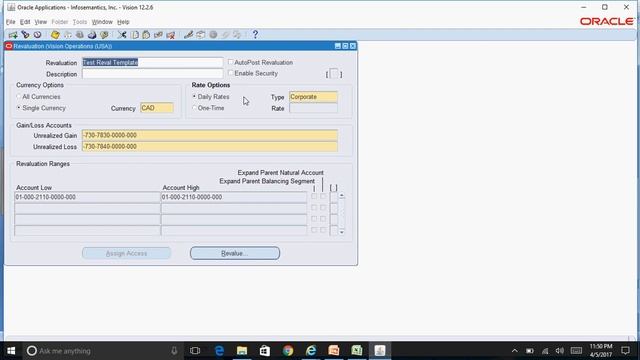Screen dimensions: 640x360
Task: Open the Window menu
Action: coord(102,22)
